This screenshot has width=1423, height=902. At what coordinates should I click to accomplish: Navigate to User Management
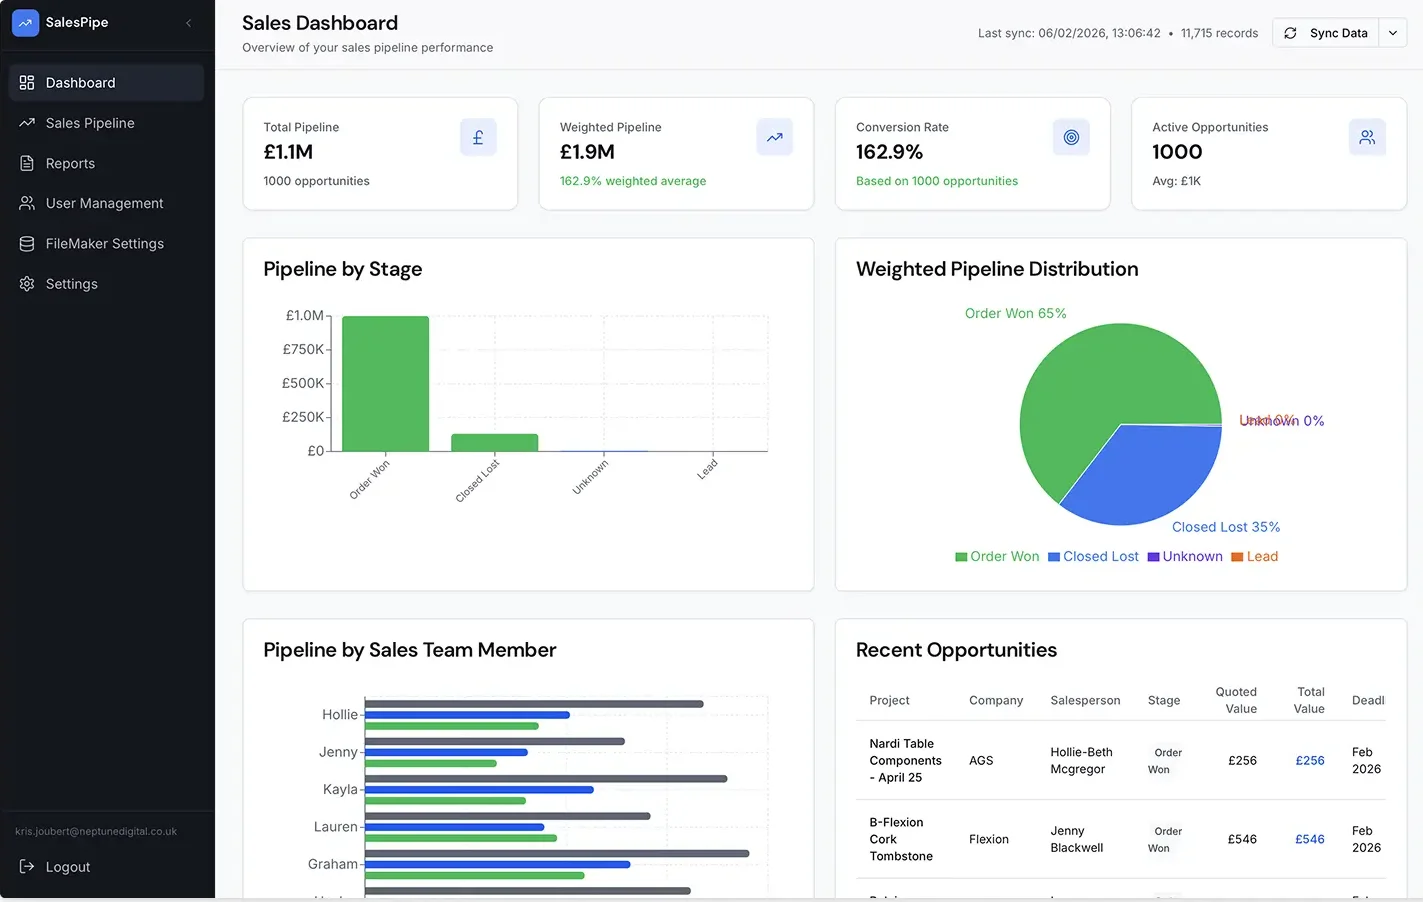(106, 203)
